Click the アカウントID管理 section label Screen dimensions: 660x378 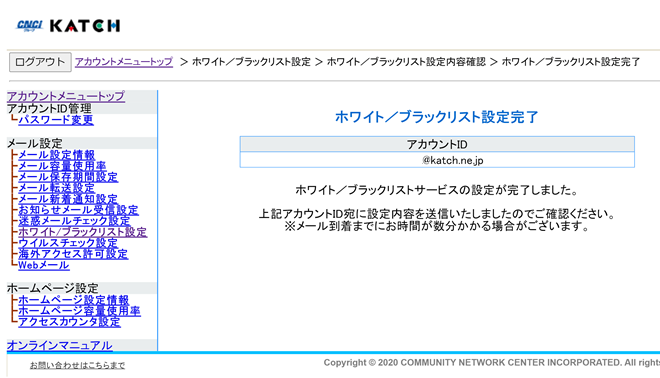49,109
